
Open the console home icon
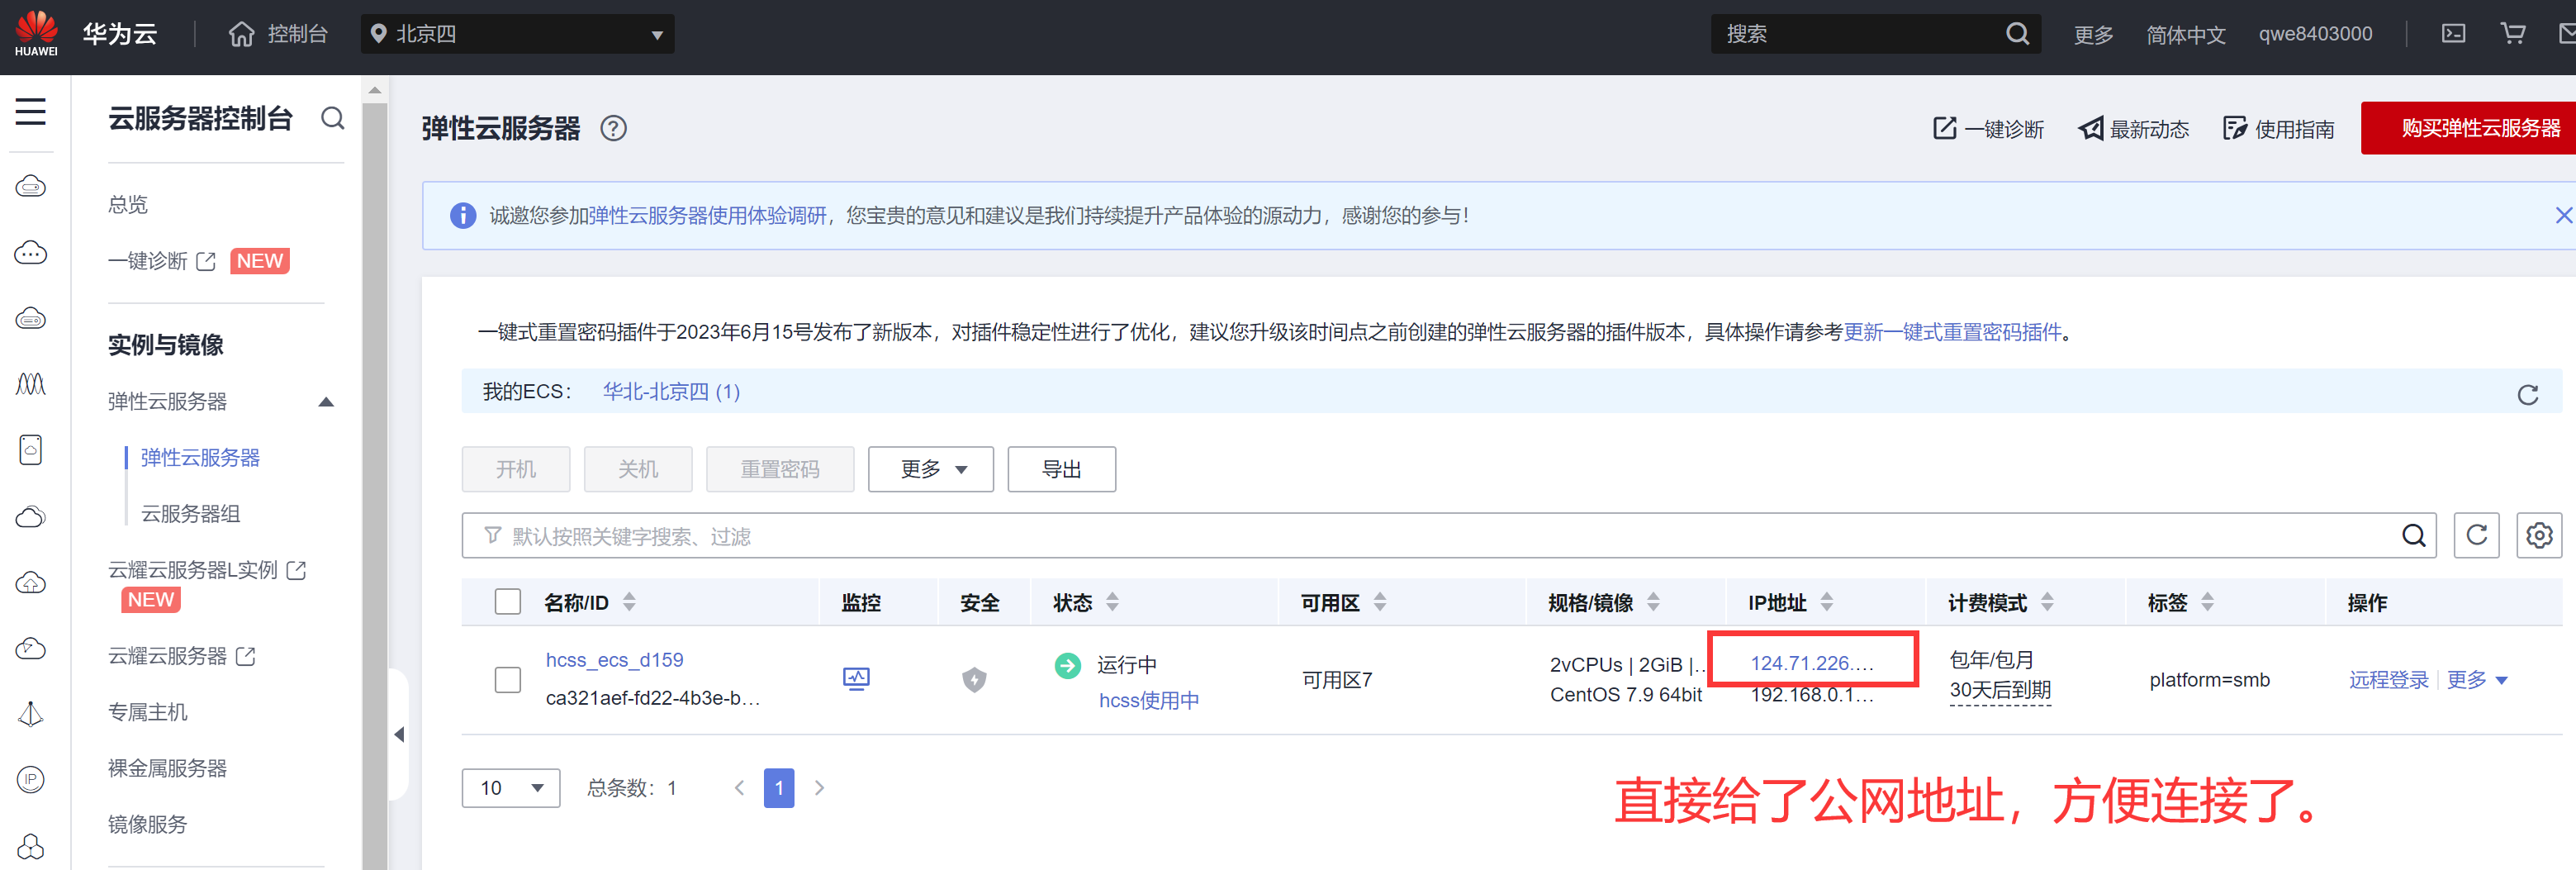point(241,34)
